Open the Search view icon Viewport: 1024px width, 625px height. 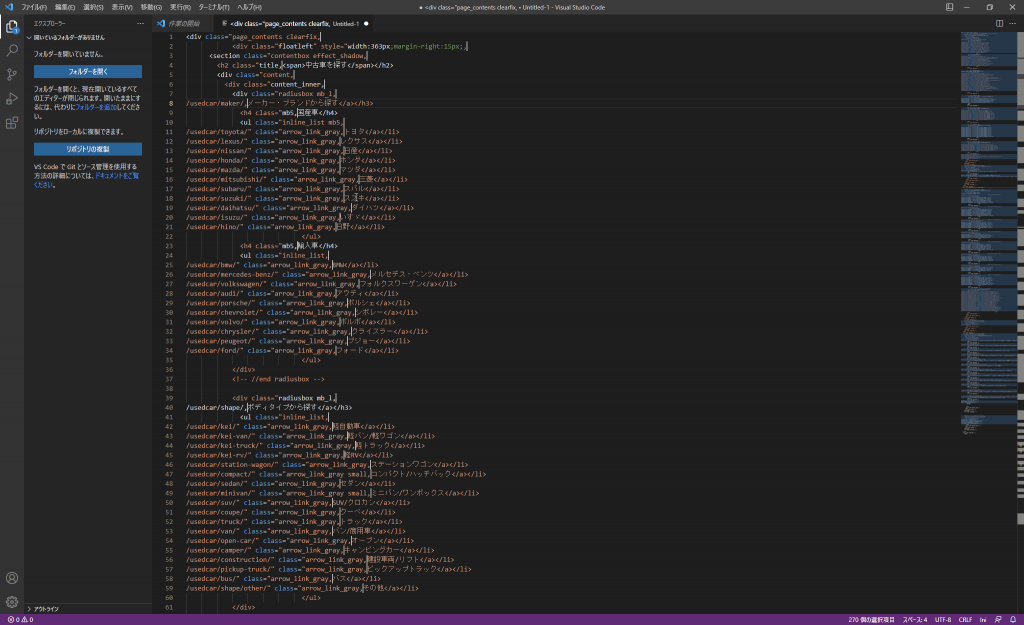pyautogui.click(x=12, y=50)
